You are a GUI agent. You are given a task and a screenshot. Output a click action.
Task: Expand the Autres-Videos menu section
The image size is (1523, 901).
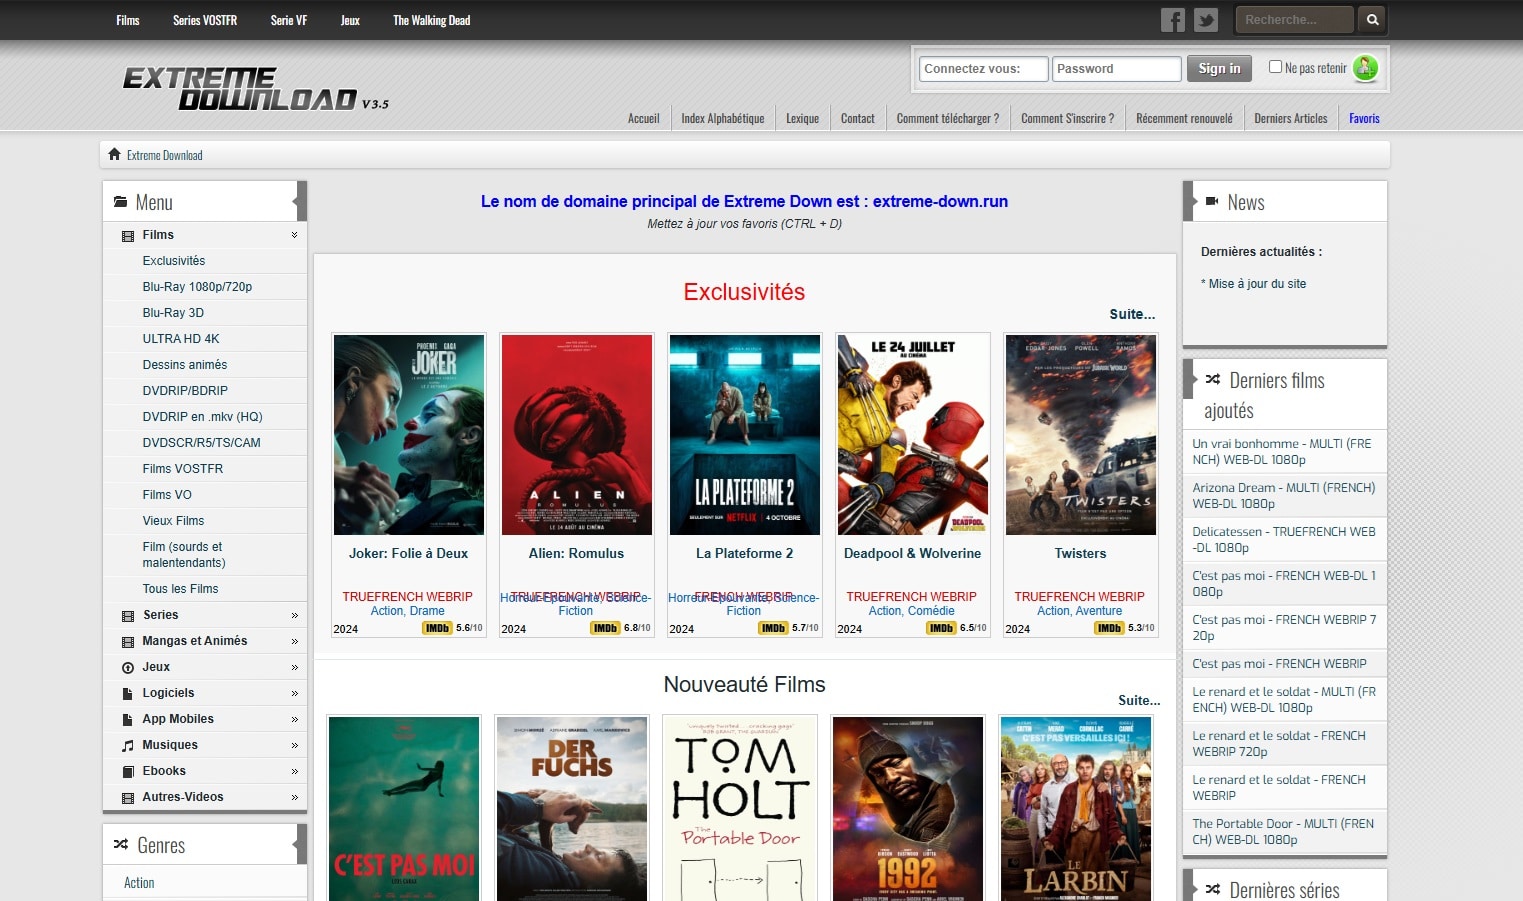click(295, 798)
